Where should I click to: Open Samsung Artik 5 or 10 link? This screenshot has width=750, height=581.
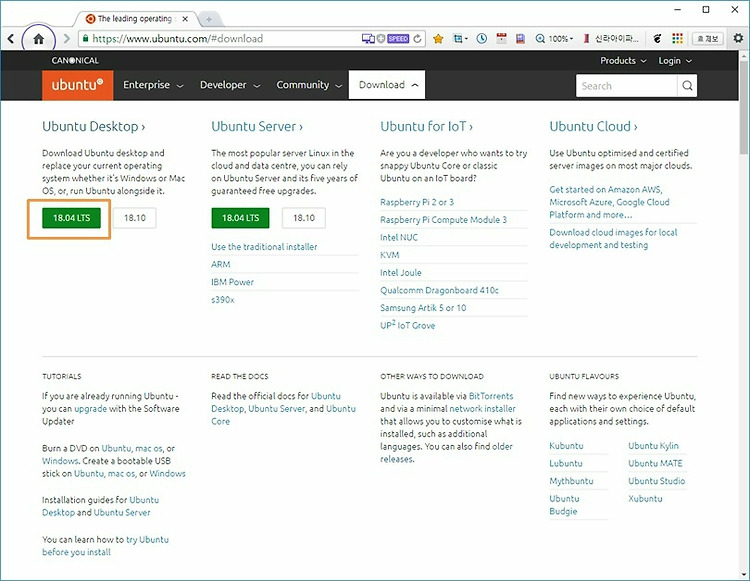(x=423, y=308)
